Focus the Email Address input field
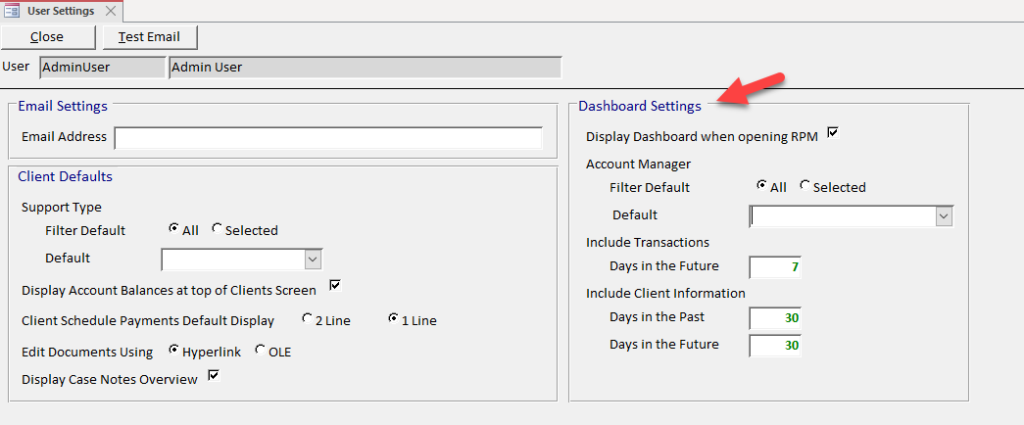The width and height of the screenshot is (1024, 425). 328,138
